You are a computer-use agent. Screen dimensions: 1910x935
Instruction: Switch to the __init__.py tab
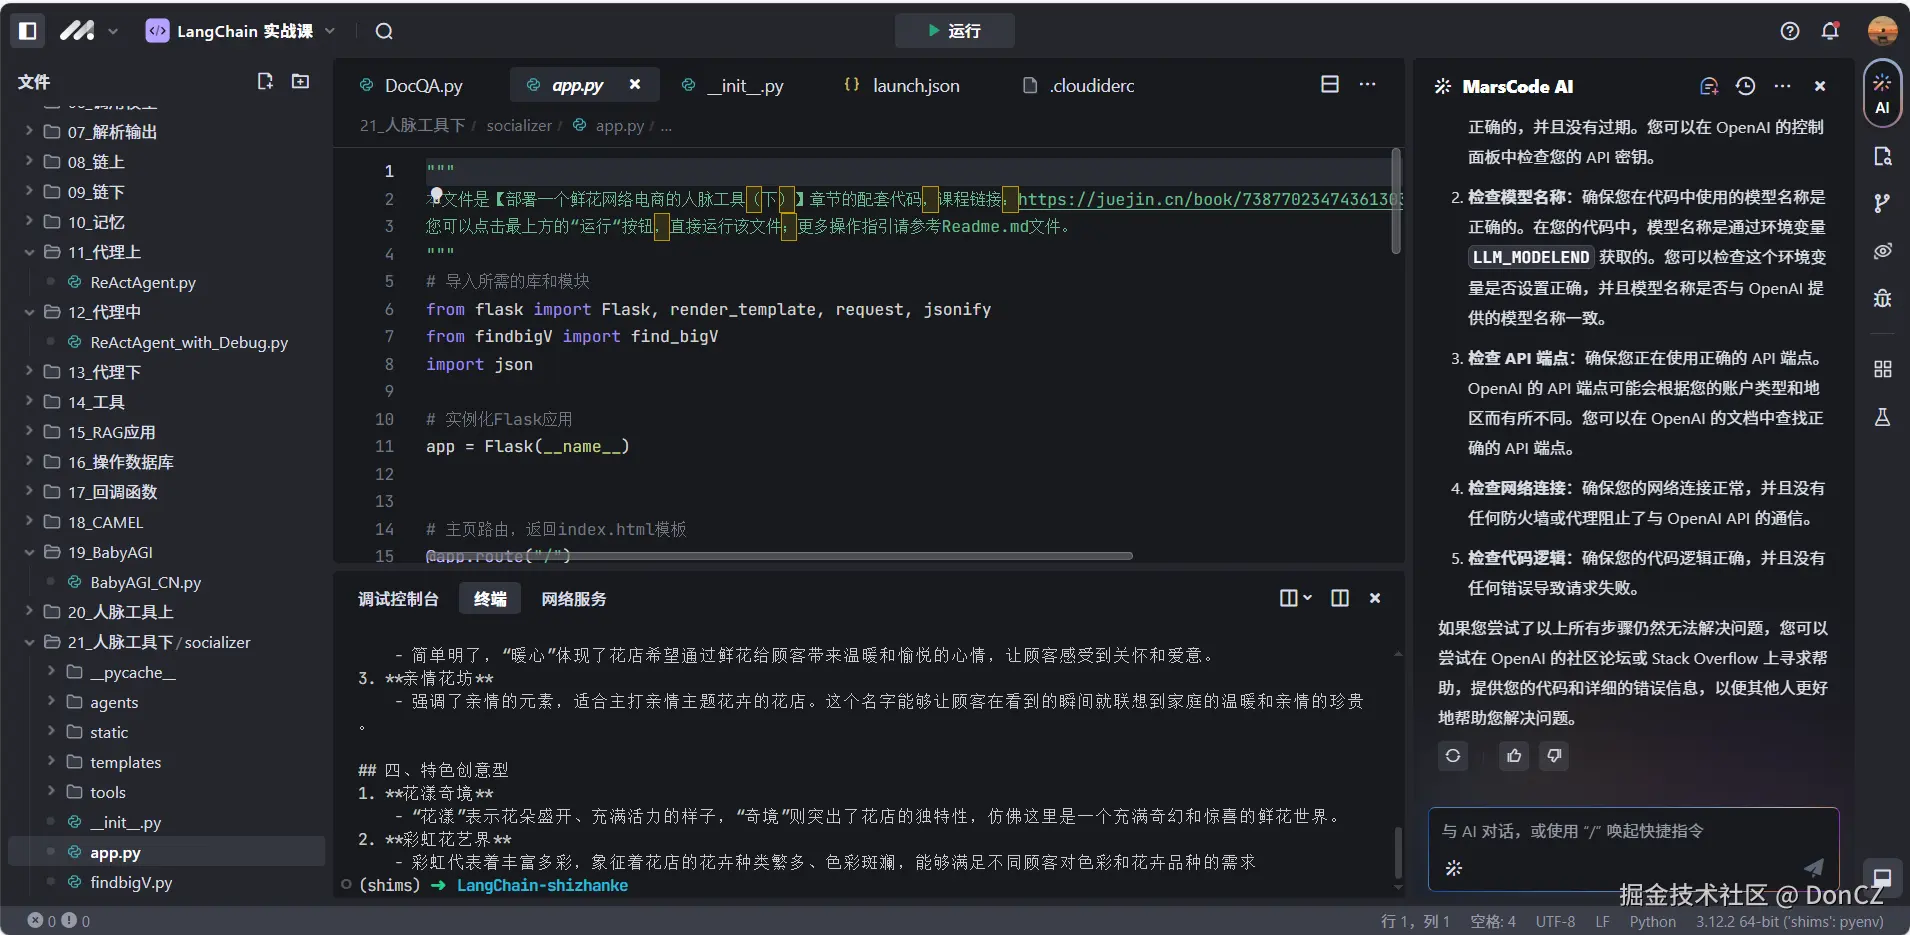coord(732,86)
